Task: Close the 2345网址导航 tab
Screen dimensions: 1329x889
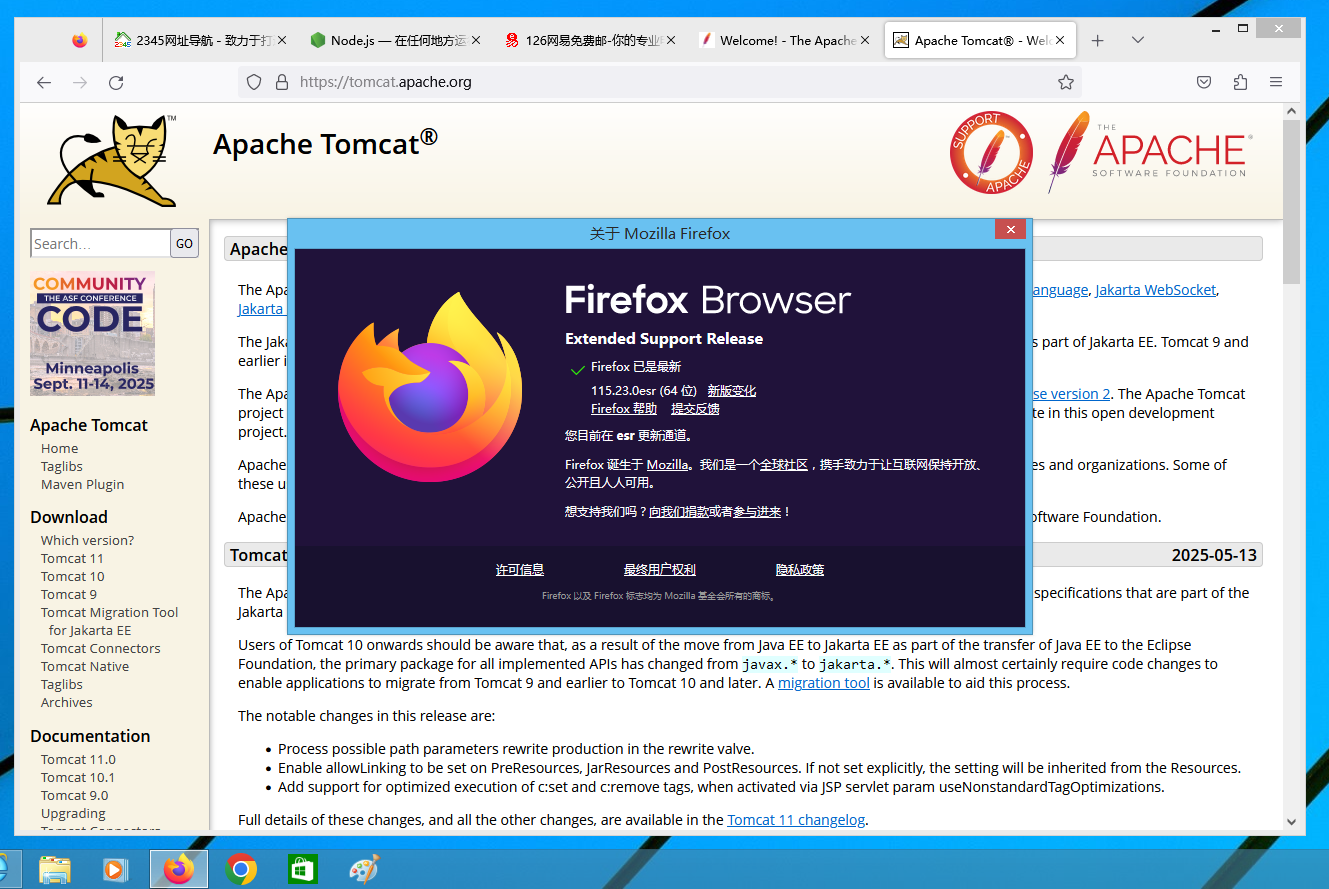Action: [282, 40]
